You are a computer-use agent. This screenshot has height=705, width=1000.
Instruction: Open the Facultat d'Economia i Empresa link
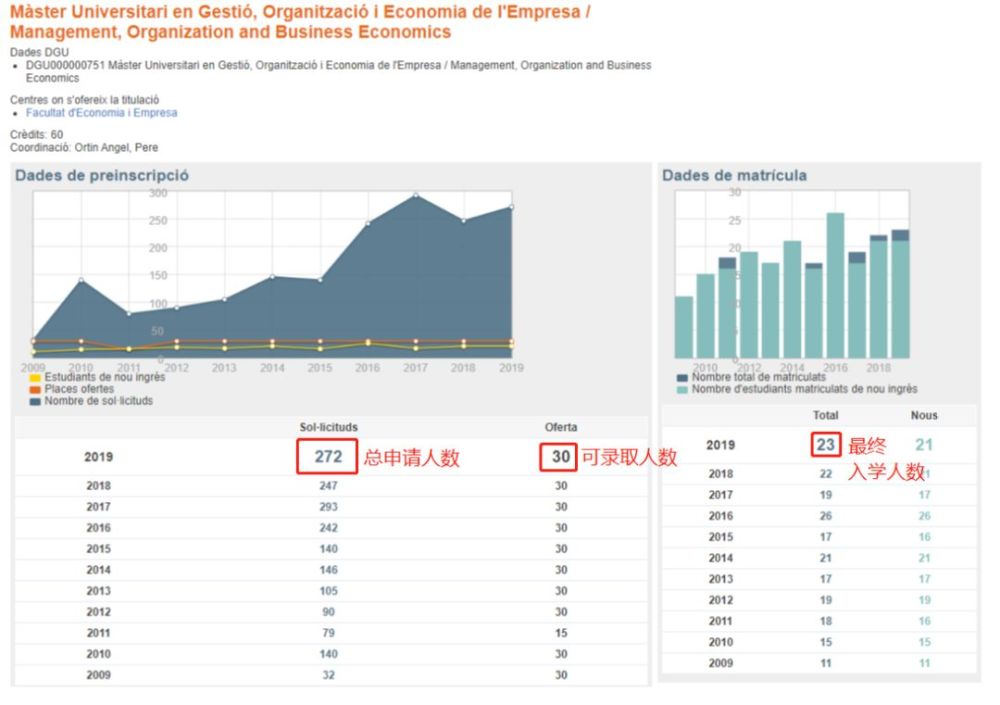coord(101,113)
